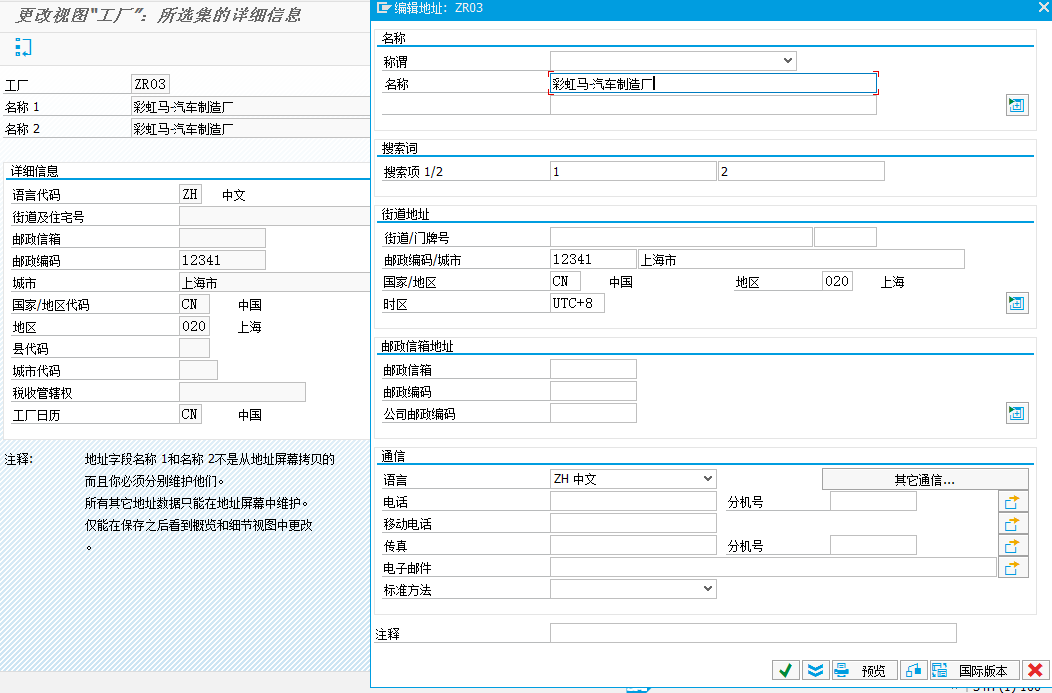The width and height of the screenshot is (1052, 693).
Task: Click 邮政信箱 field in background view
Action: pyautogui.click(x=222, y=238)
